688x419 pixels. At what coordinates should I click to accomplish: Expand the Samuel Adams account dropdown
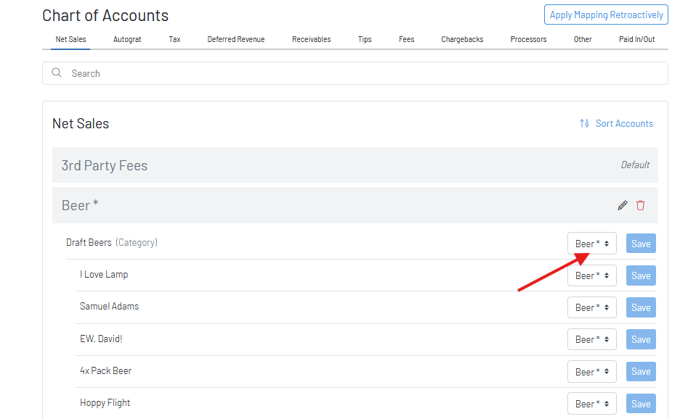[x=592, y=308]
